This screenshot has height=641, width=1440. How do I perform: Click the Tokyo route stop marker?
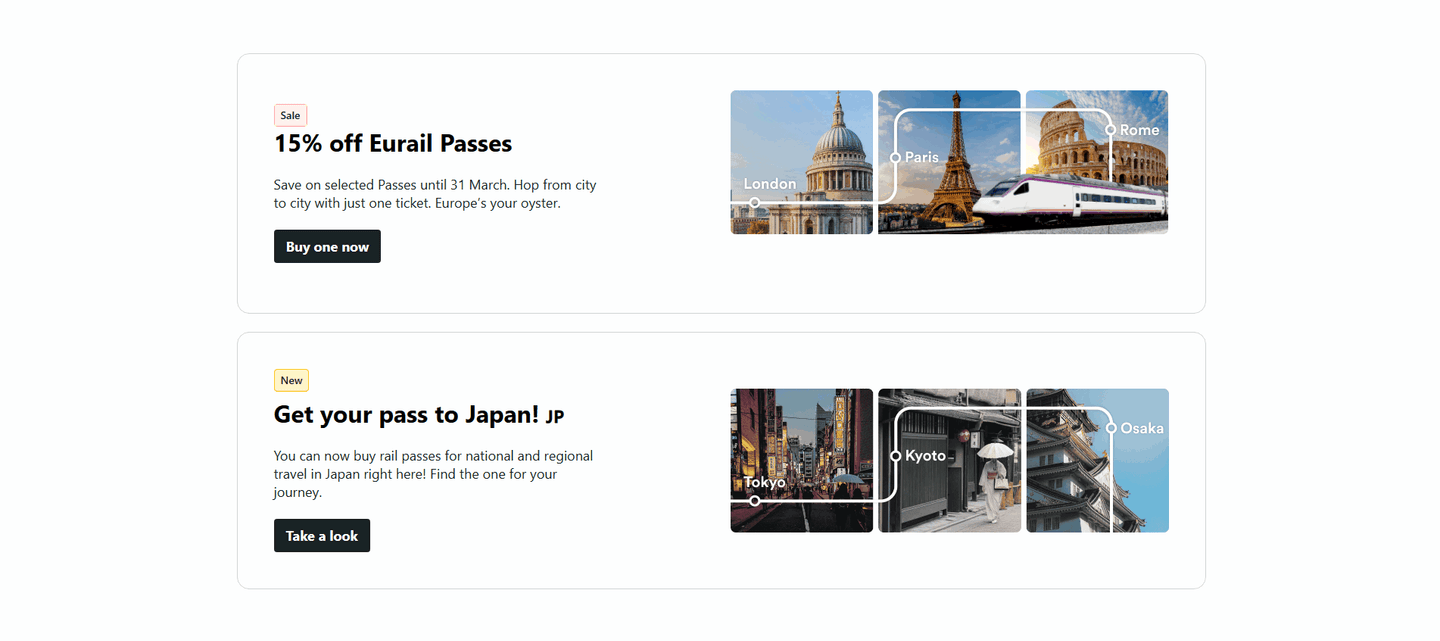point(754,501)
